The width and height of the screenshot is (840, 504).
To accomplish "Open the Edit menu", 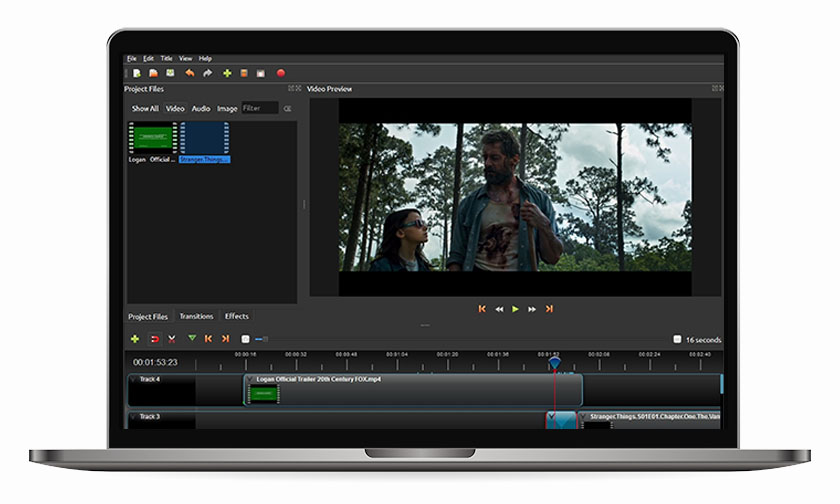I will [x=148, y=58].
